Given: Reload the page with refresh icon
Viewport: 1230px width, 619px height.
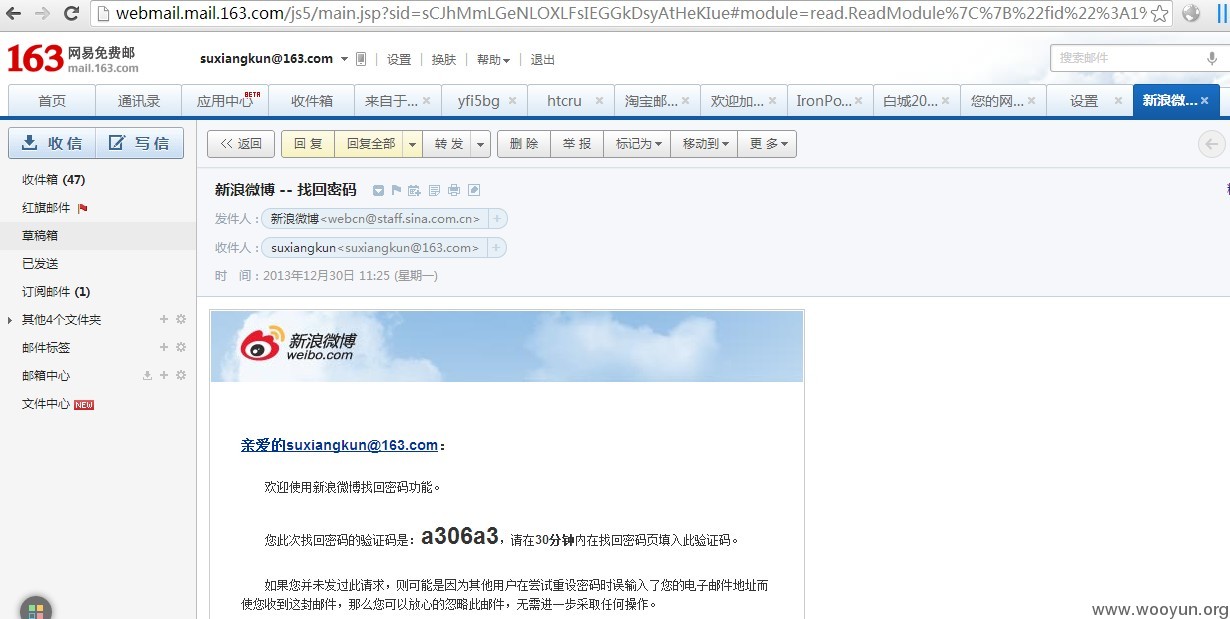Looking at the screenshot, I should 71,14.
